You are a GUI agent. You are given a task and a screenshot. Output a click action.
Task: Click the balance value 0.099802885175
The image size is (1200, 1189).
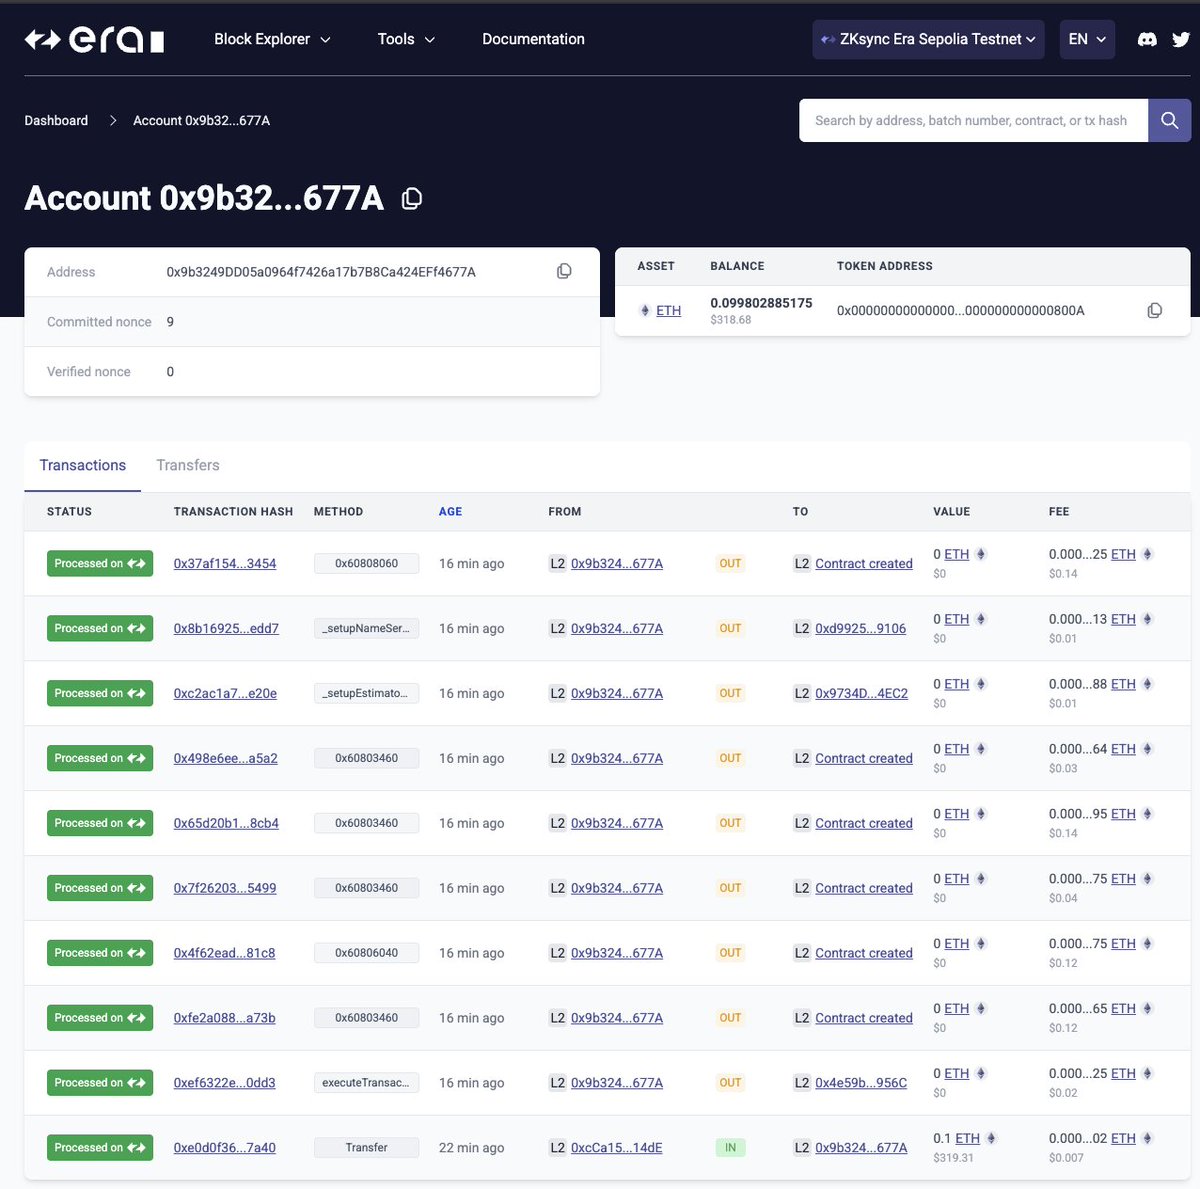(x=761, y=303)
